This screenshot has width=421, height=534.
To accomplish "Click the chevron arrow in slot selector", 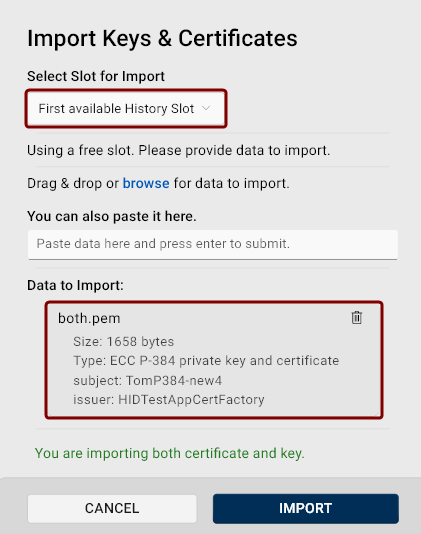I will click(206, 108).
